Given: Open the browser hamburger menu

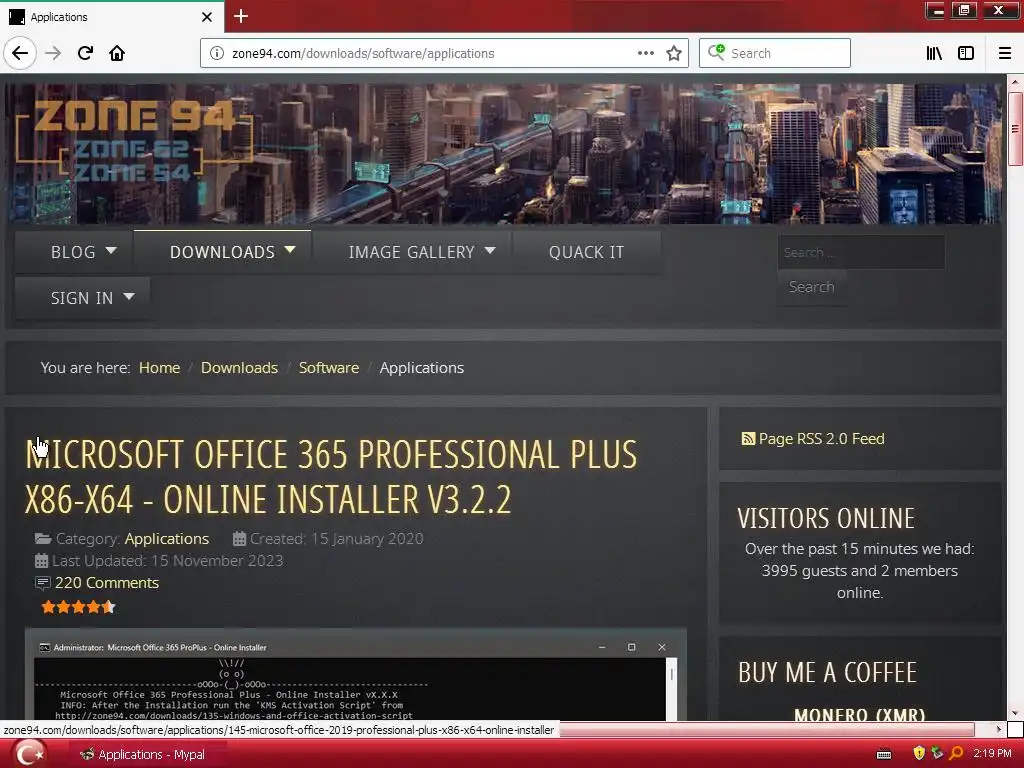Looking at the screenshot, I should point(1005,53).
